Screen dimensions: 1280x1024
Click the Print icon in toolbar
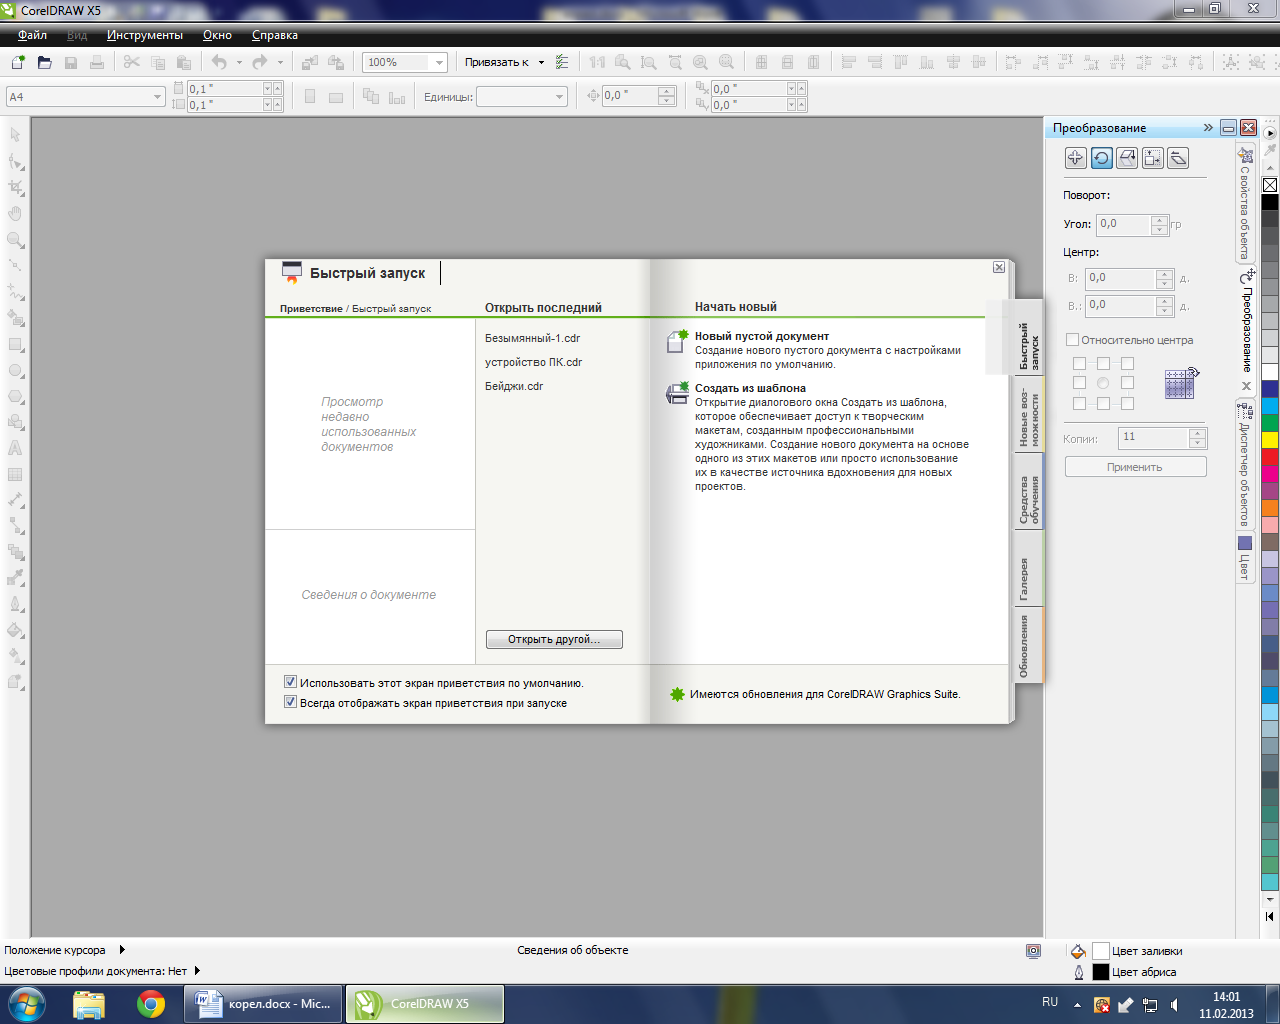point(97,62)
